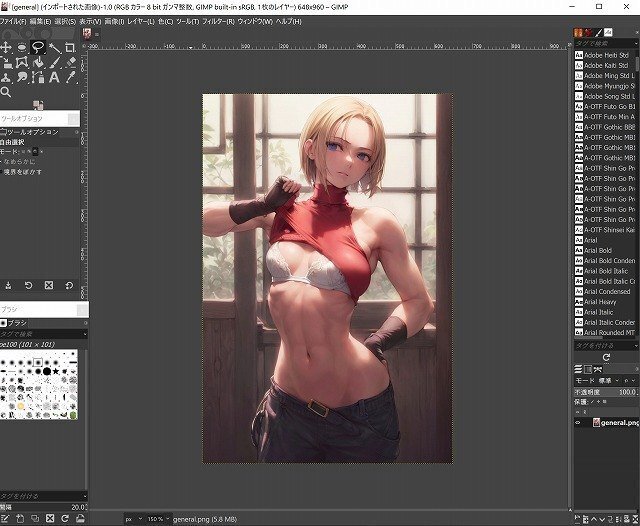Viewport: 640px width, 526px height.
Task: Select the Adobe Heiti Std font
Action: 605,55
